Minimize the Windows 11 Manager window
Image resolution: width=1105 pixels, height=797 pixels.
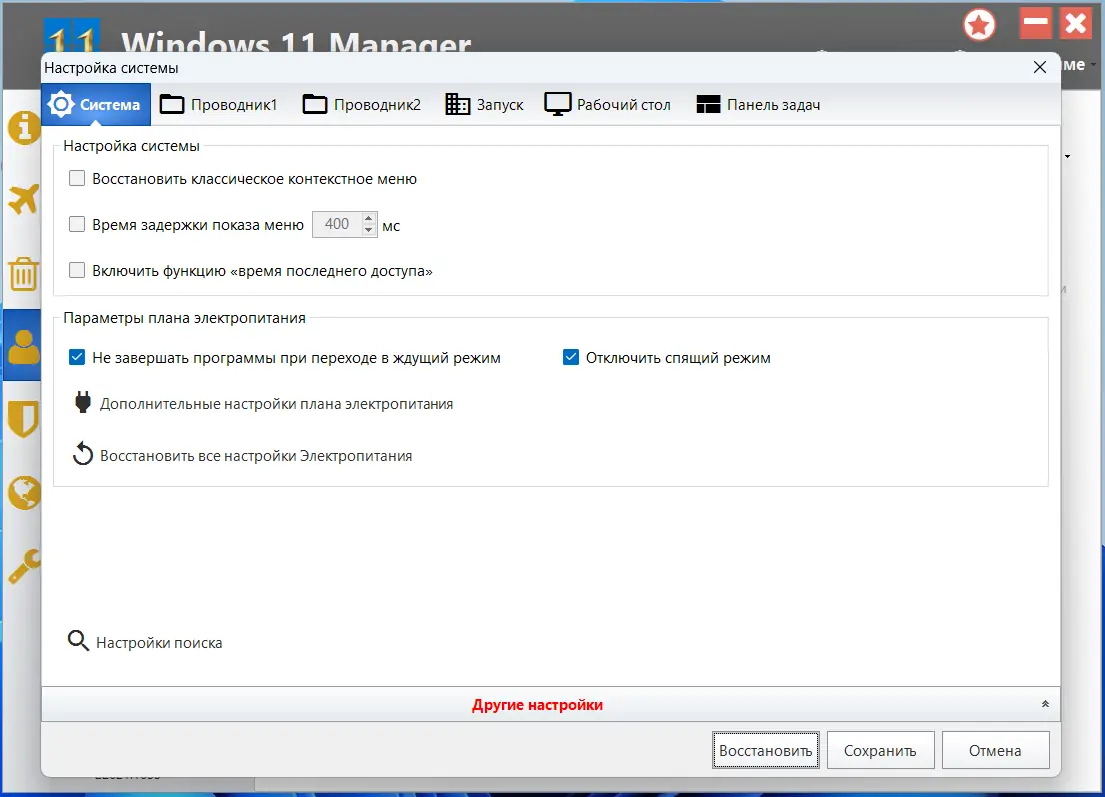pos(1035,23)
